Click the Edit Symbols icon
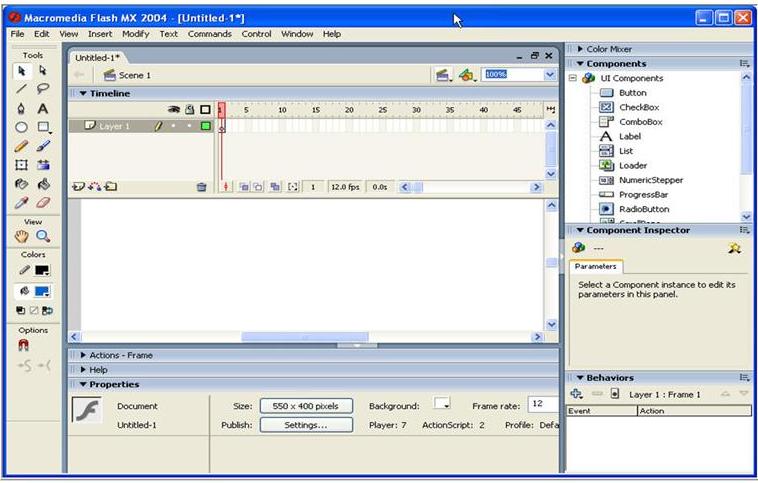Screen dimensions: 758x483 click(467, 75)
